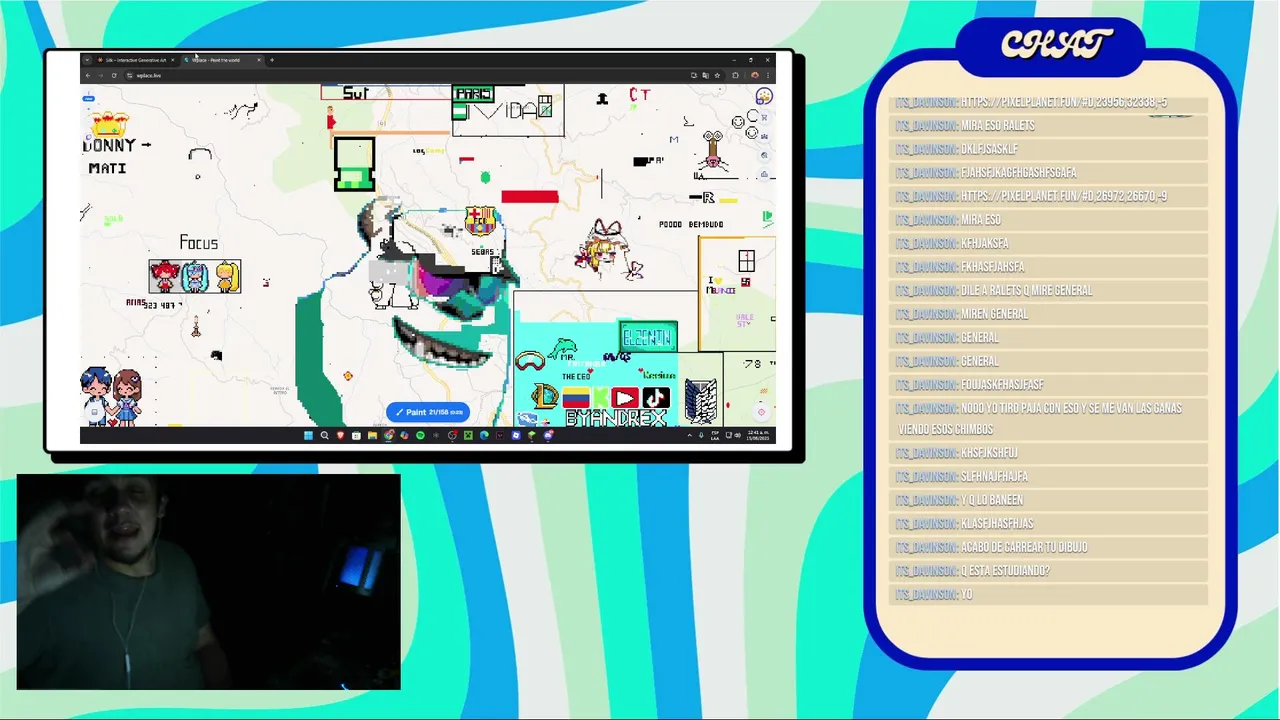
Task: Open the Chrome three-dot menu
Action: [x=768, y=75]
